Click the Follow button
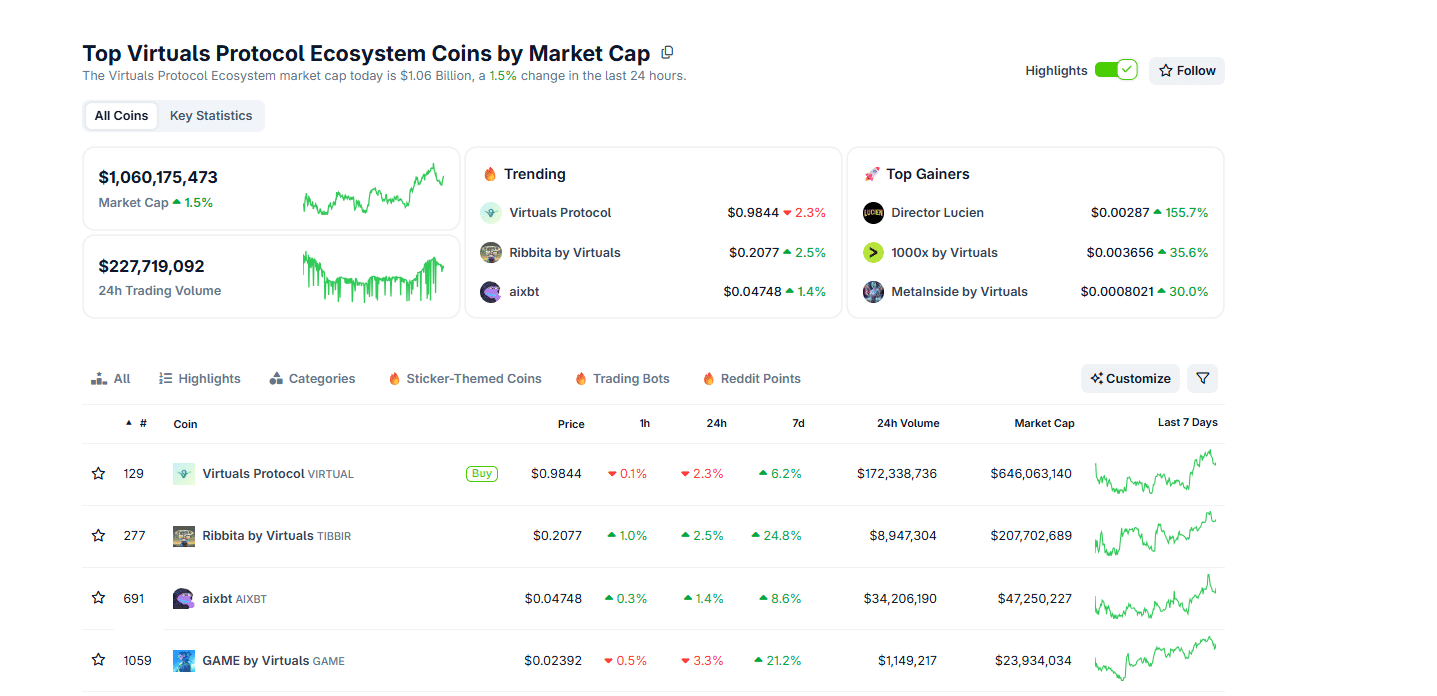The image size is (1437, 696). tap(1186, 70)
